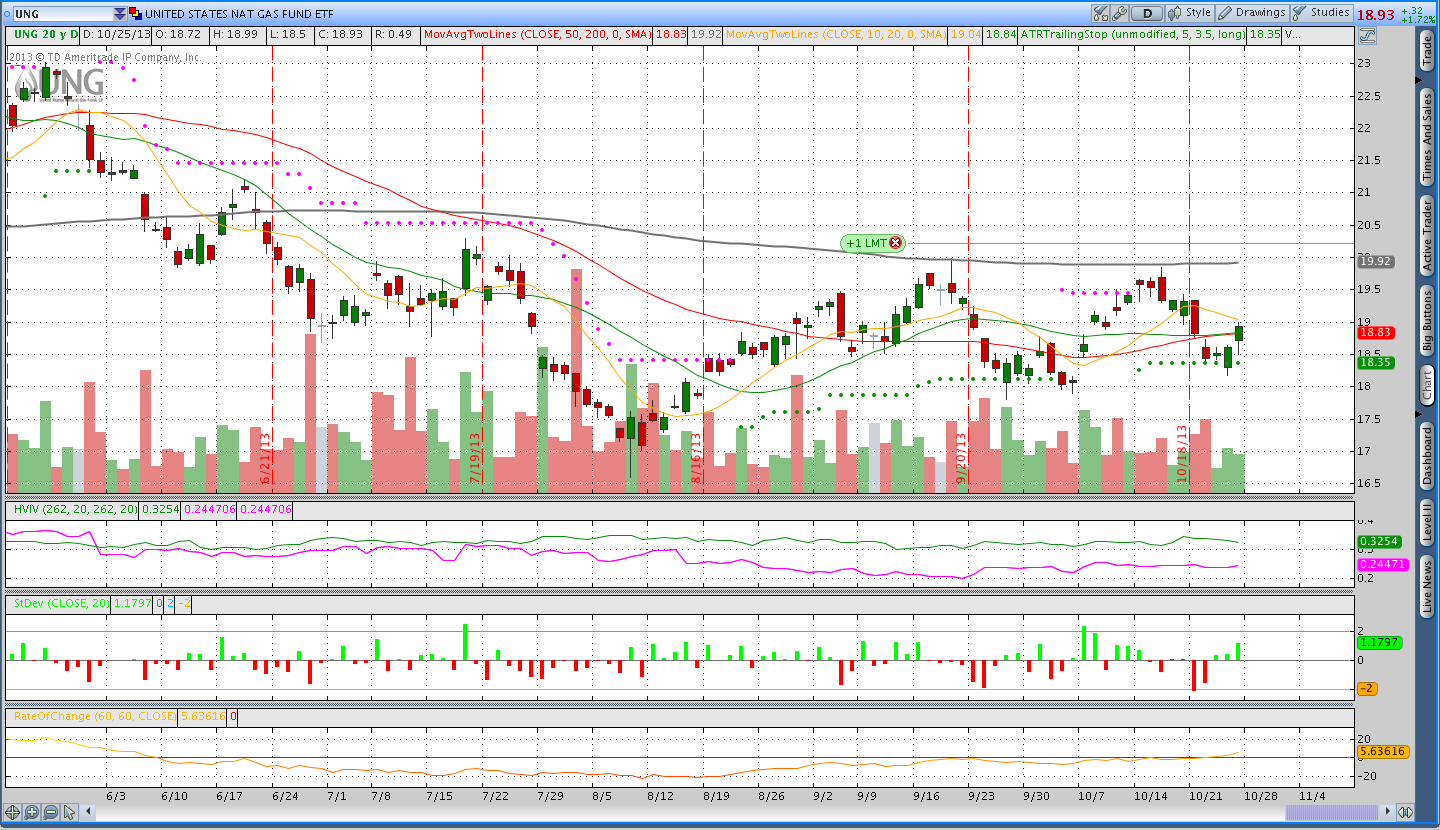Open the Live News side tab
1440x830 pixels.
(1427, 588)
